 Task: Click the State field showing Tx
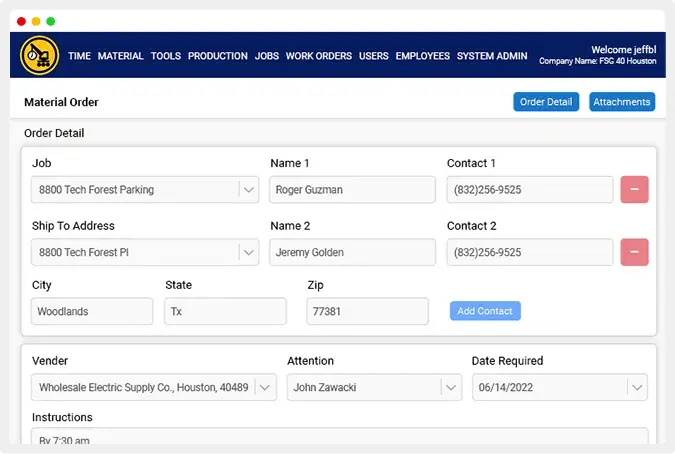pos(225,311)
